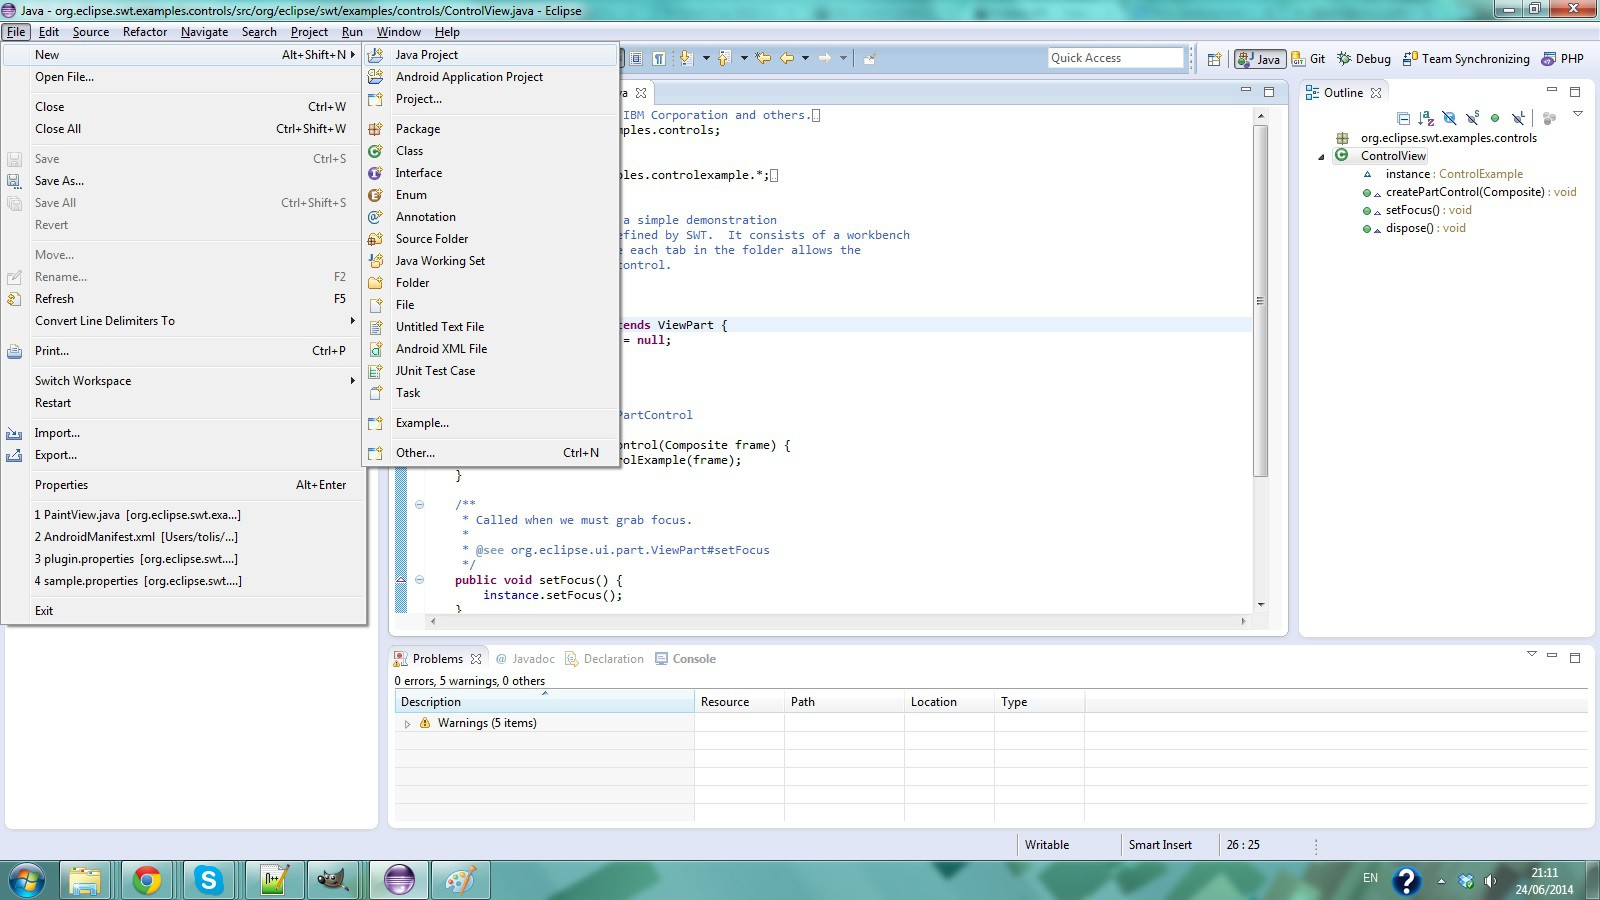Click the alphabetical Sort icon in Outline
This screenshot has height=900, width=1600.
click(1426, 118)
